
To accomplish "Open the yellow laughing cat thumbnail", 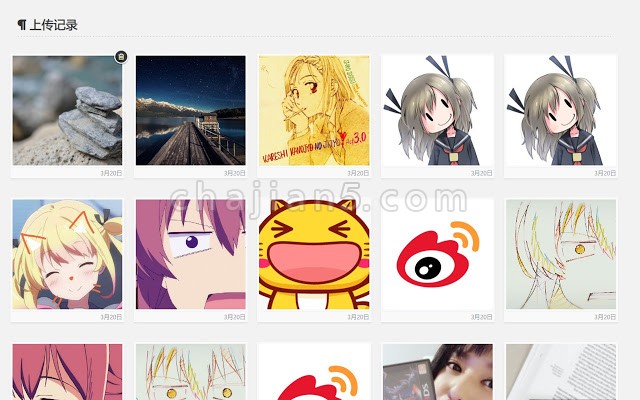I will [314, 254].
